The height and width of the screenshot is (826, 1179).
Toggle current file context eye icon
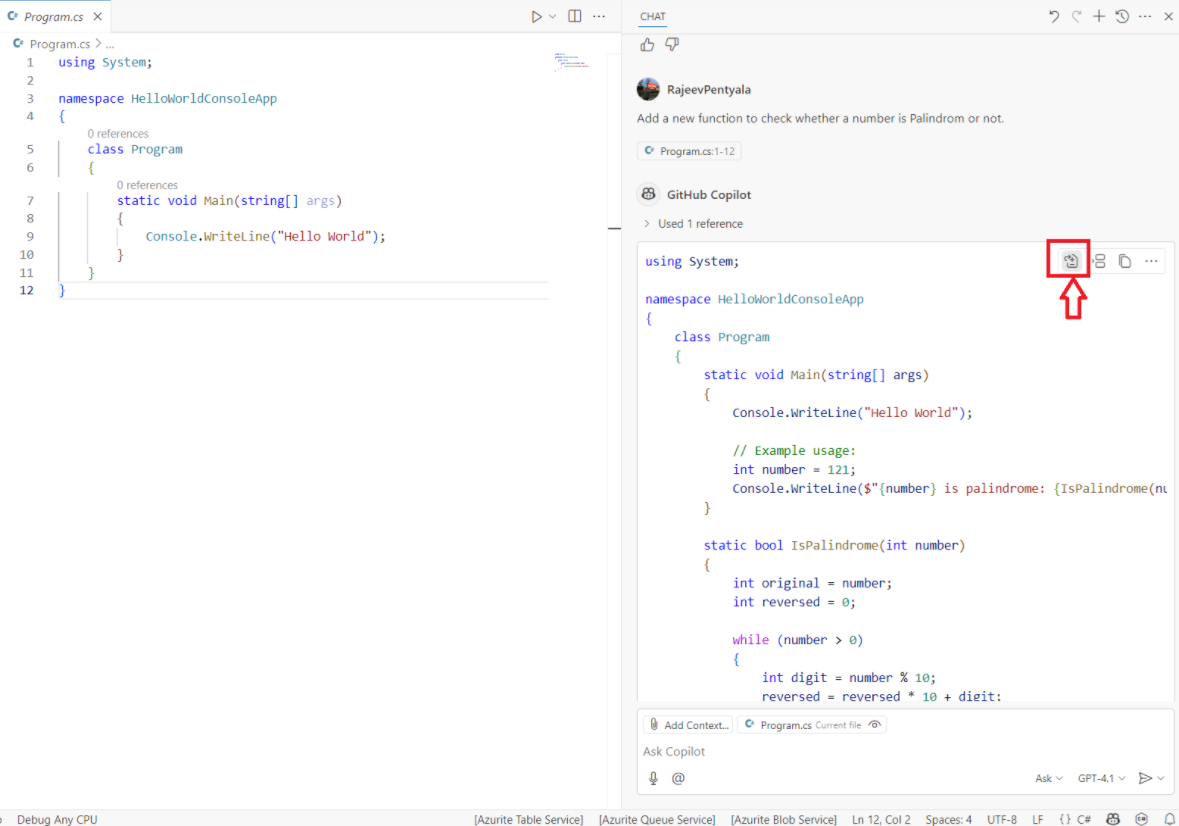[x=875, y=725]
